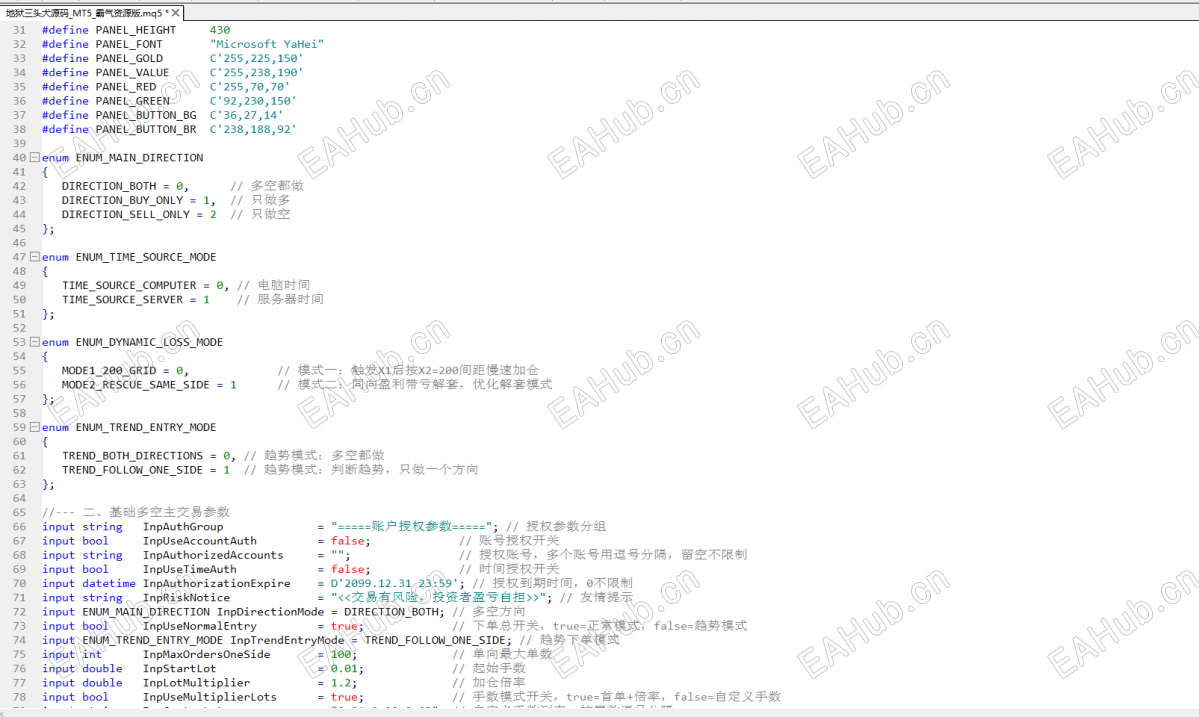Click the InpStartLot variable name

[179, 668]
